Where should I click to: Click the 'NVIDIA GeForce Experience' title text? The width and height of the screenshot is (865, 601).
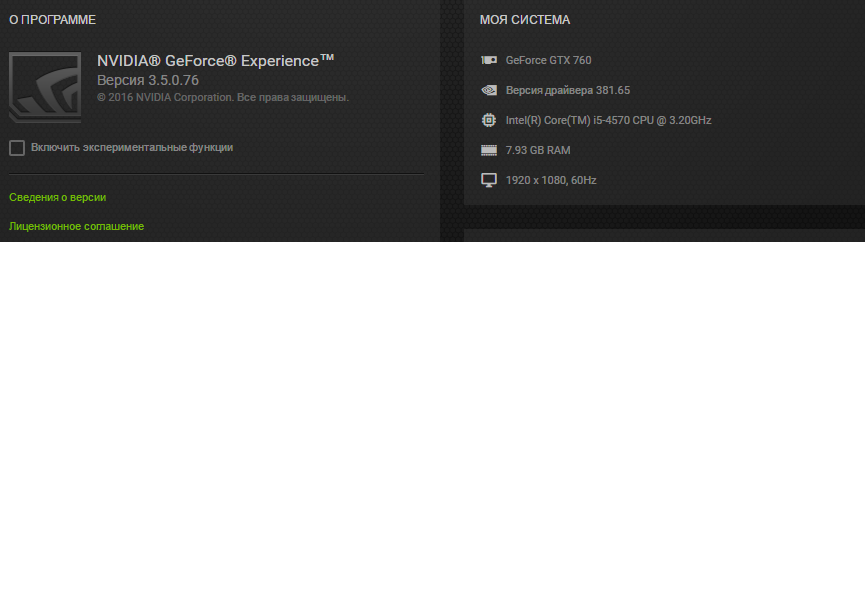pyautogui.click(x=216, y=60)
